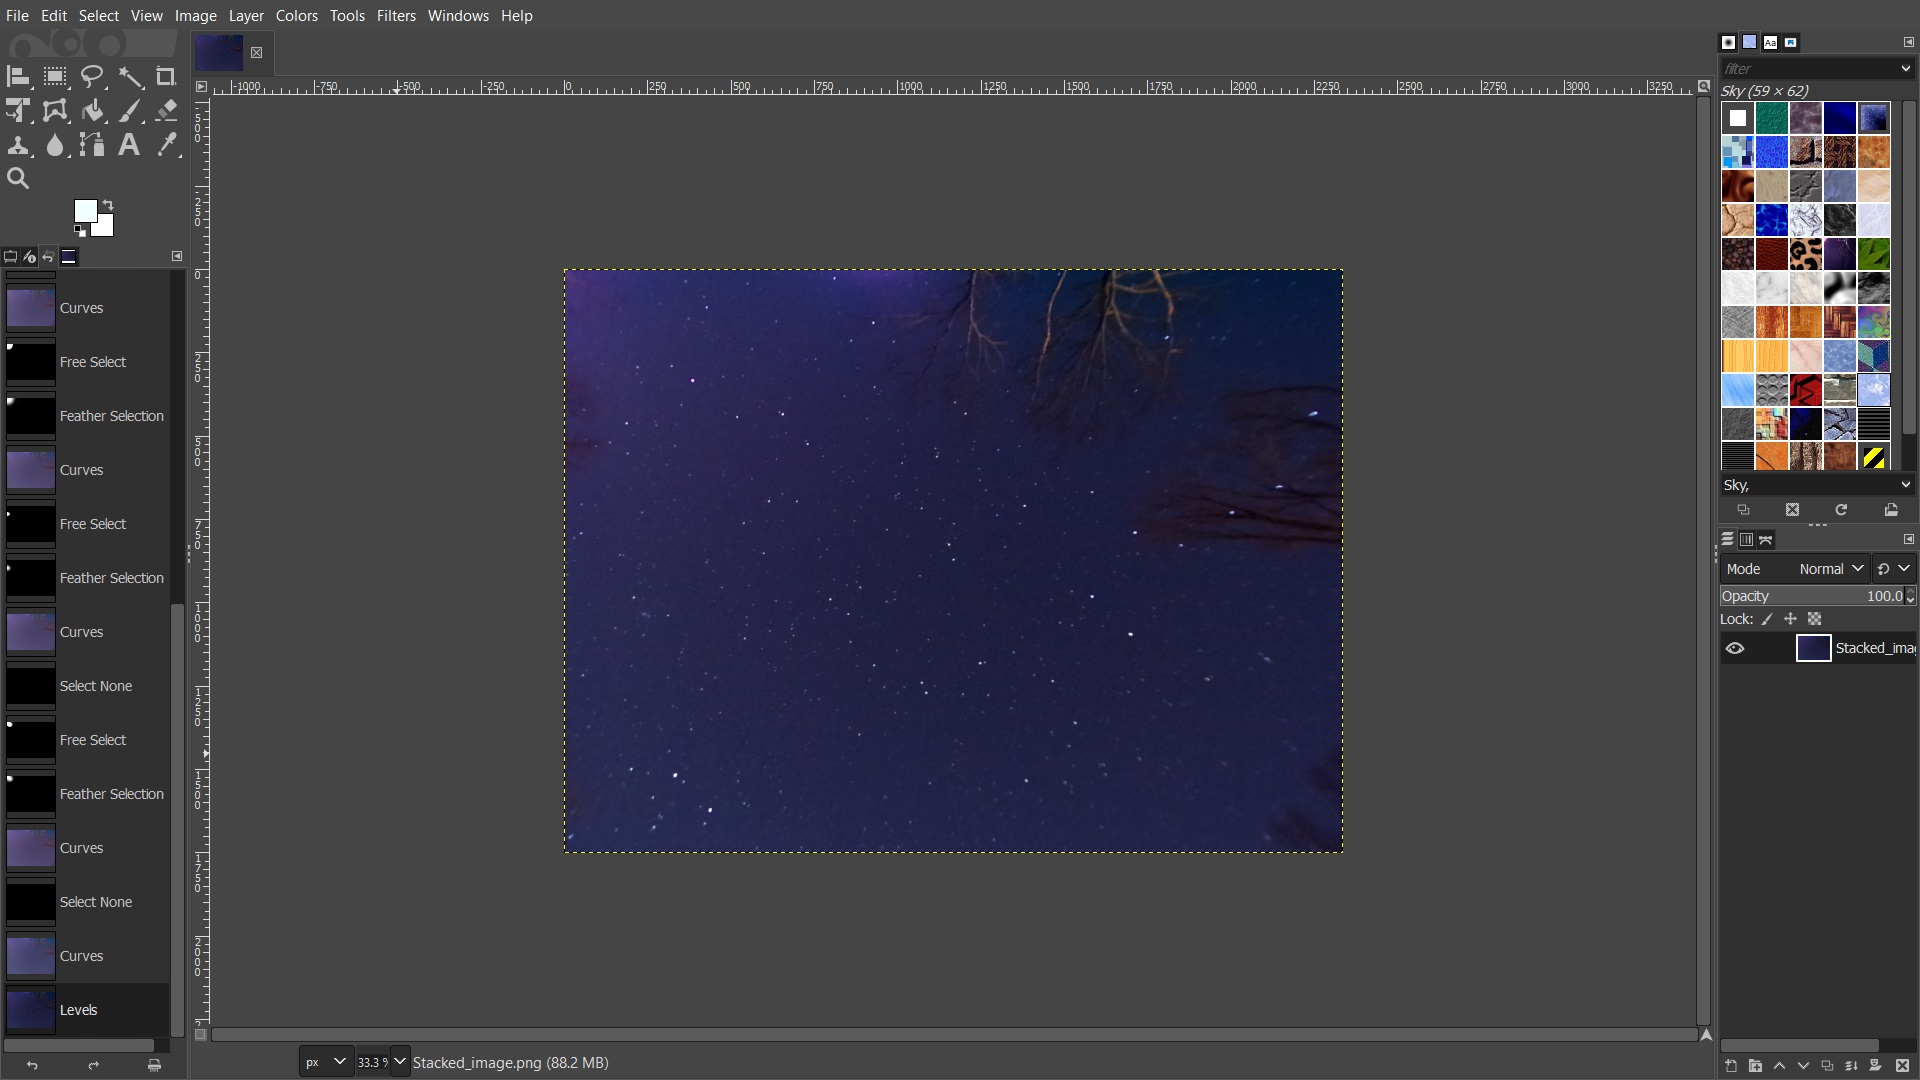Open the patterns dock configuration menu
The height and width of the screenshot is (1080, 1920).
tap(1908, 42)
